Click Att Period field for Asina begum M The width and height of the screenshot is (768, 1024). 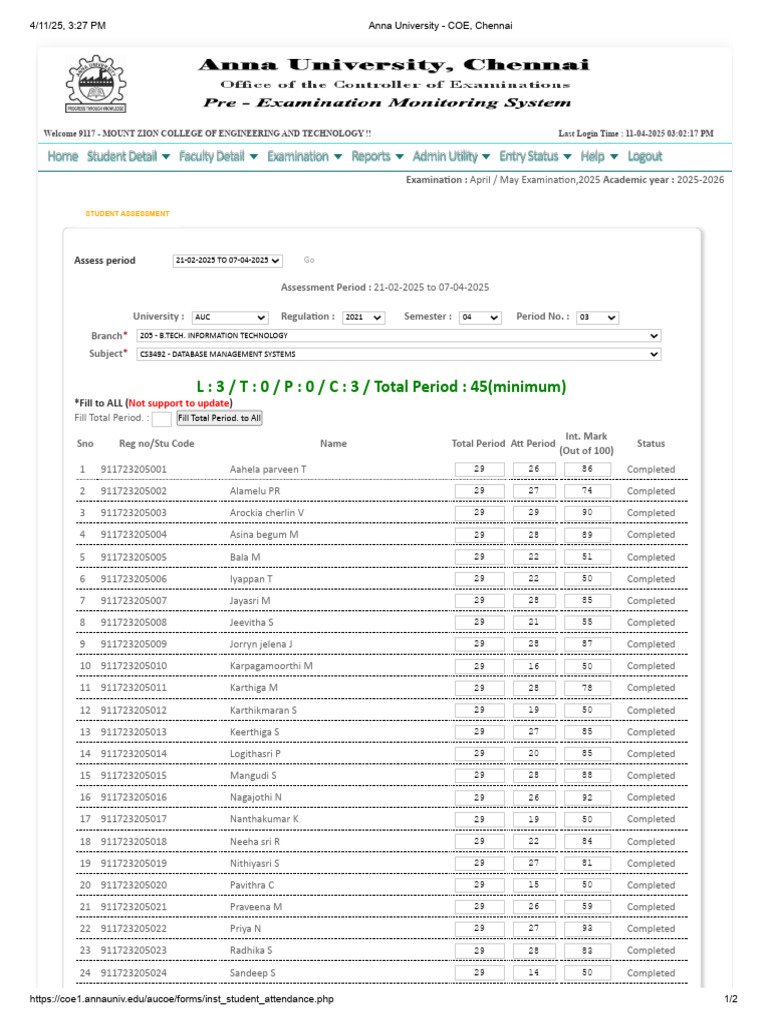(534, 535)
